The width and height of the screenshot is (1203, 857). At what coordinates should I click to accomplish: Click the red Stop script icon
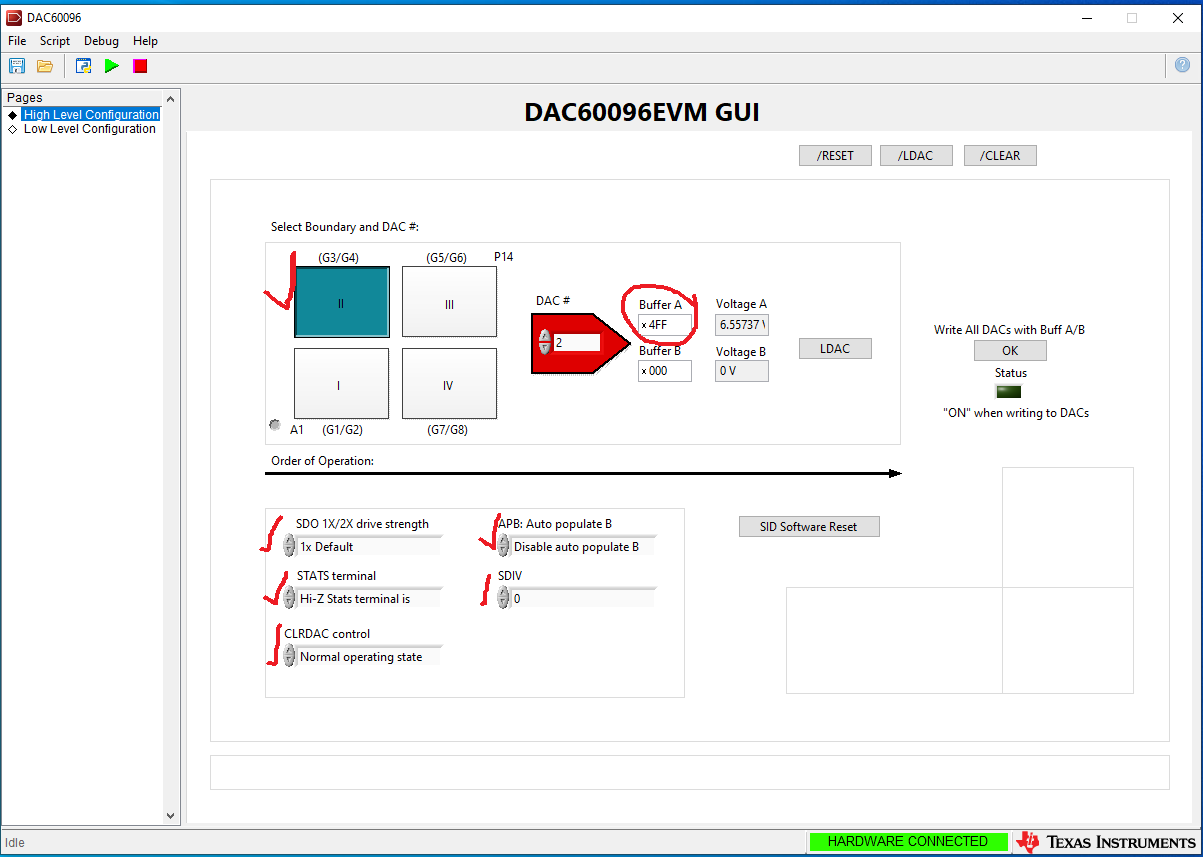click(140, 66)
